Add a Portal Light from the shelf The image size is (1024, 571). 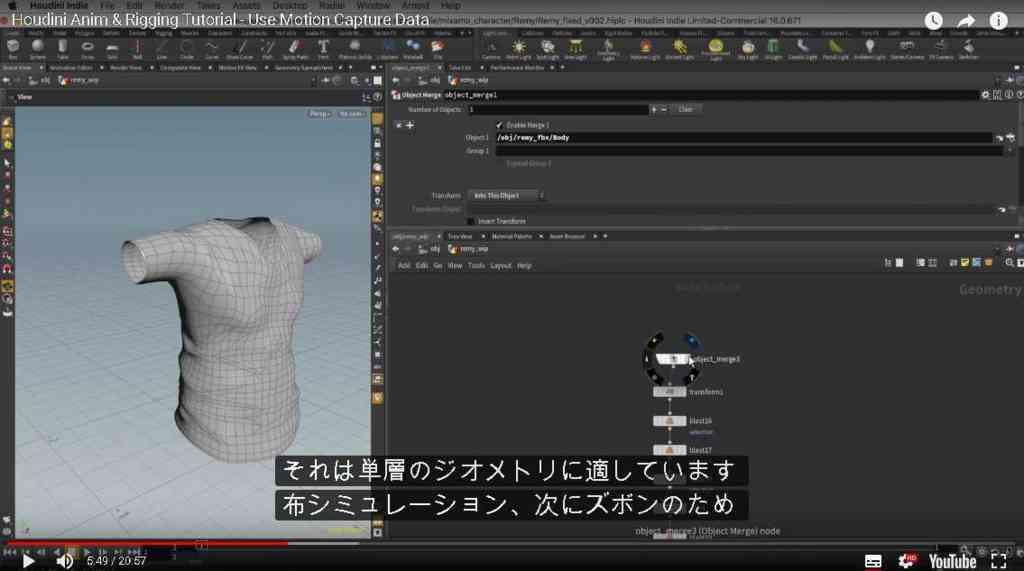click(835, 49)
